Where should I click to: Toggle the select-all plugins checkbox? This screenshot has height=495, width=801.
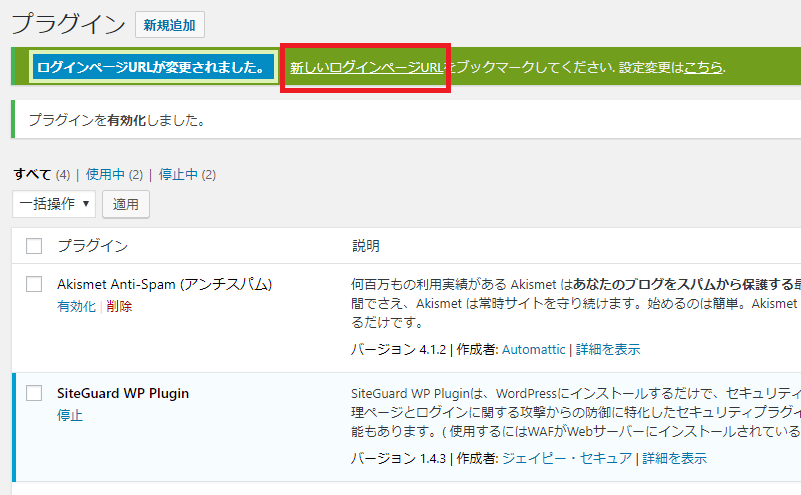tap(34, 246)
